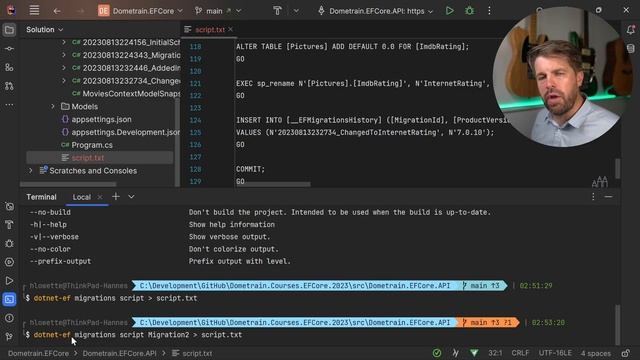This screenshot has width=640, height=360.
Task: Open the Build tool window hammer
Action: click(9, 225)
